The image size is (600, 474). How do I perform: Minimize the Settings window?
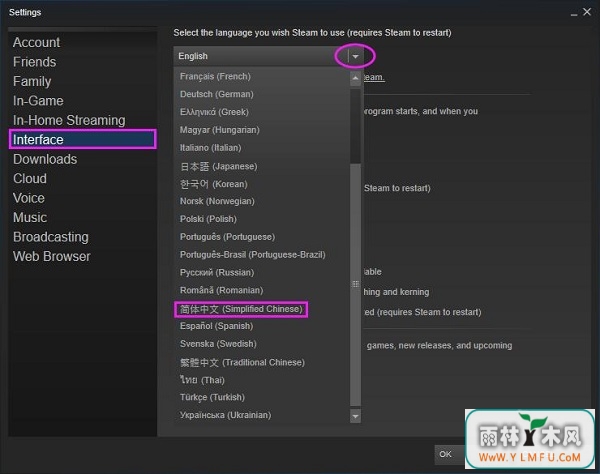coord(574,13)
